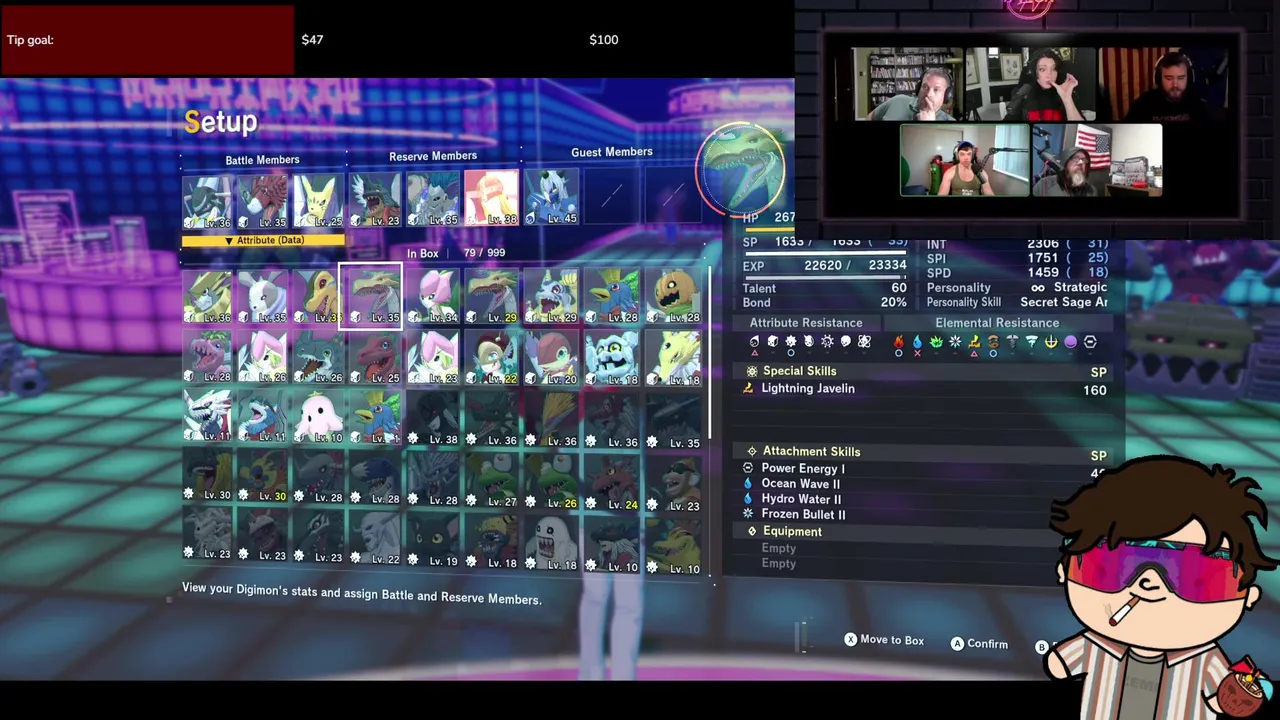Click the webcam with the American flag
The width and height of the screenshot is (1280, 720).
point(1097,160)
